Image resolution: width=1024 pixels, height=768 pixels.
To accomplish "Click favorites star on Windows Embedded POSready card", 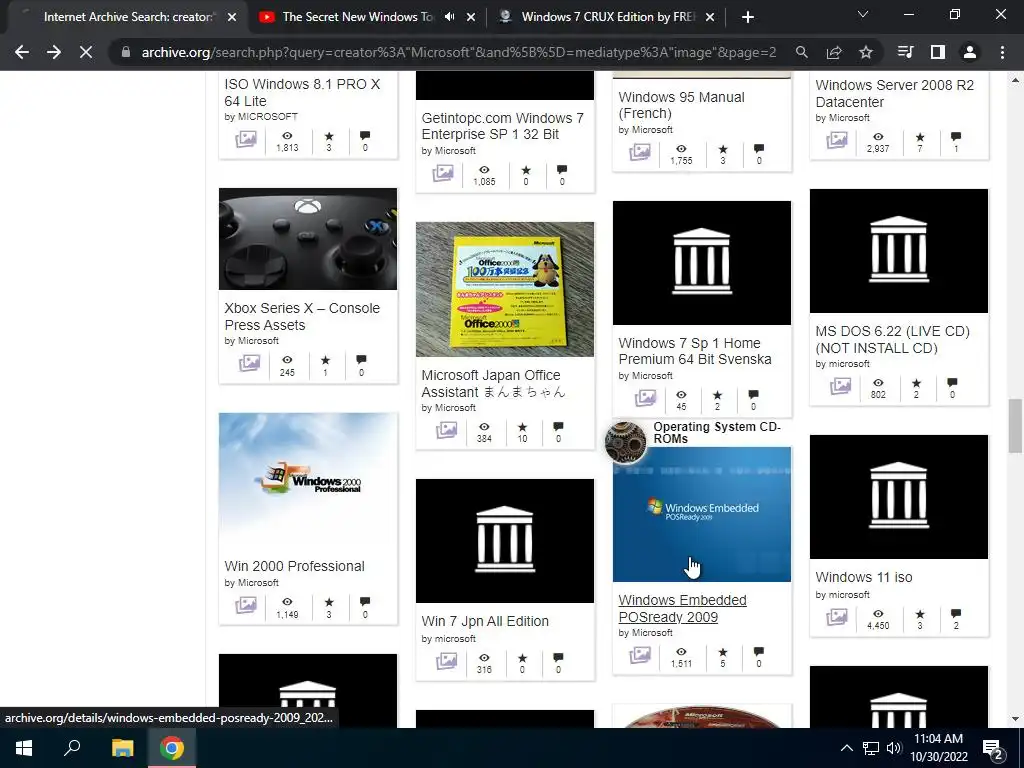I will point(722,652).
